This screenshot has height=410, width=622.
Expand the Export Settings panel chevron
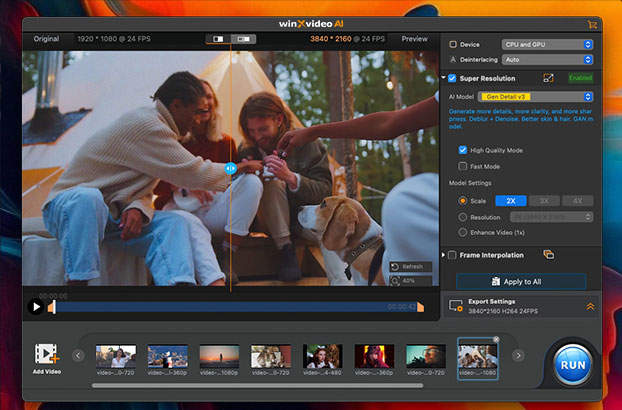tap(590, 306)
